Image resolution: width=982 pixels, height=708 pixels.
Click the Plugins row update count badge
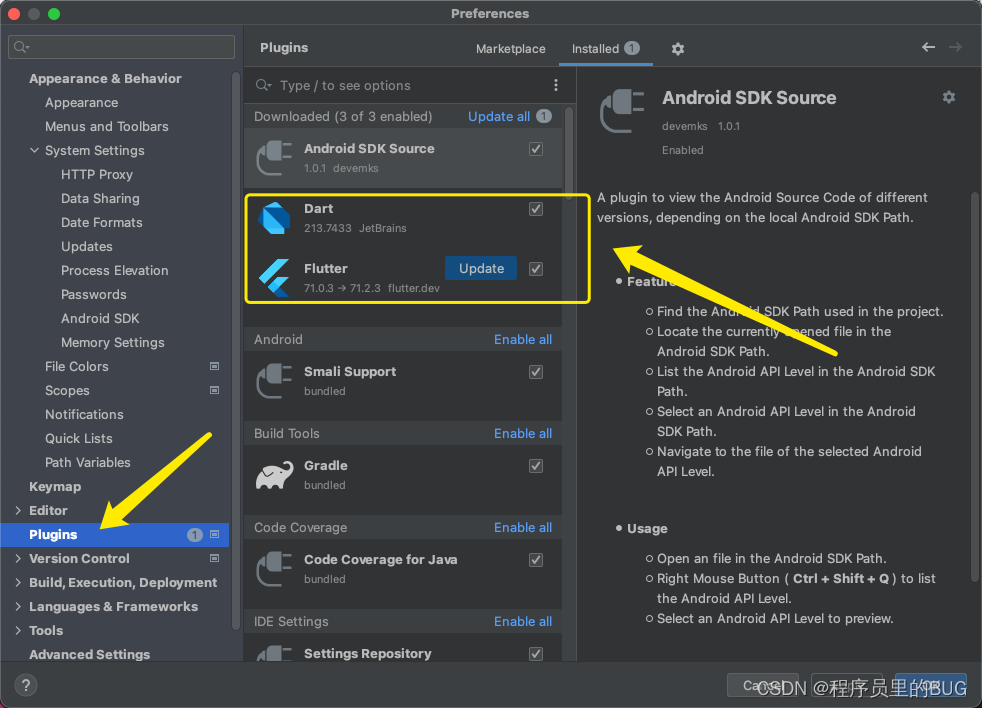tap(195, 534)
